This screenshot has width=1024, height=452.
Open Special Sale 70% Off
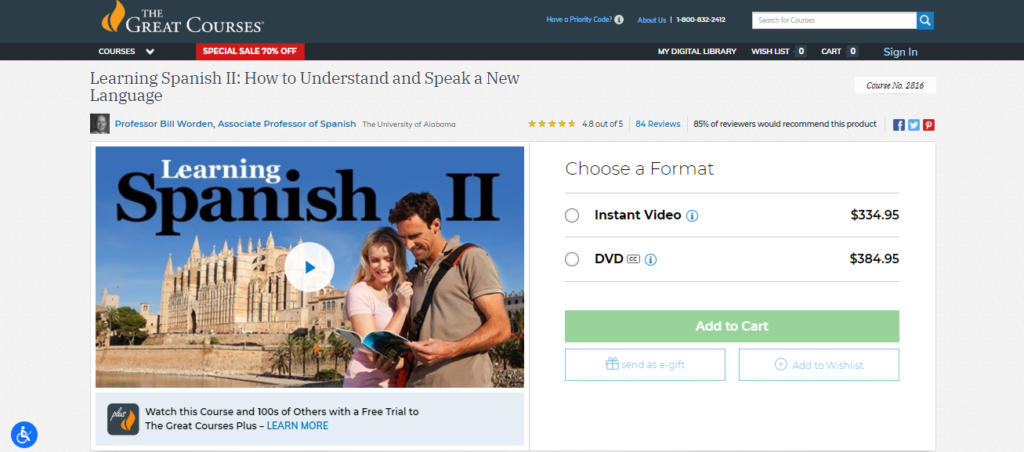click(250, 52)
